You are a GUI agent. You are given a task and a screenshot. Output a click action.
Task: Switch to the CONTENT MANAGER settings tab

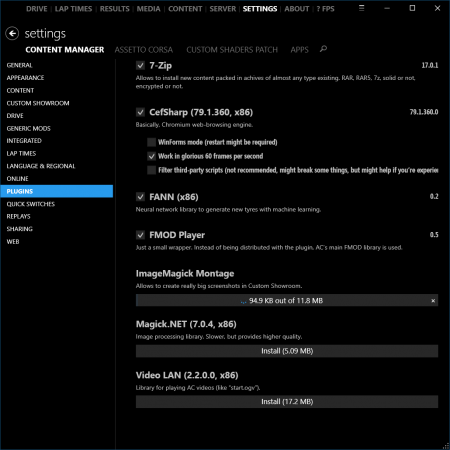pos(65,50)
